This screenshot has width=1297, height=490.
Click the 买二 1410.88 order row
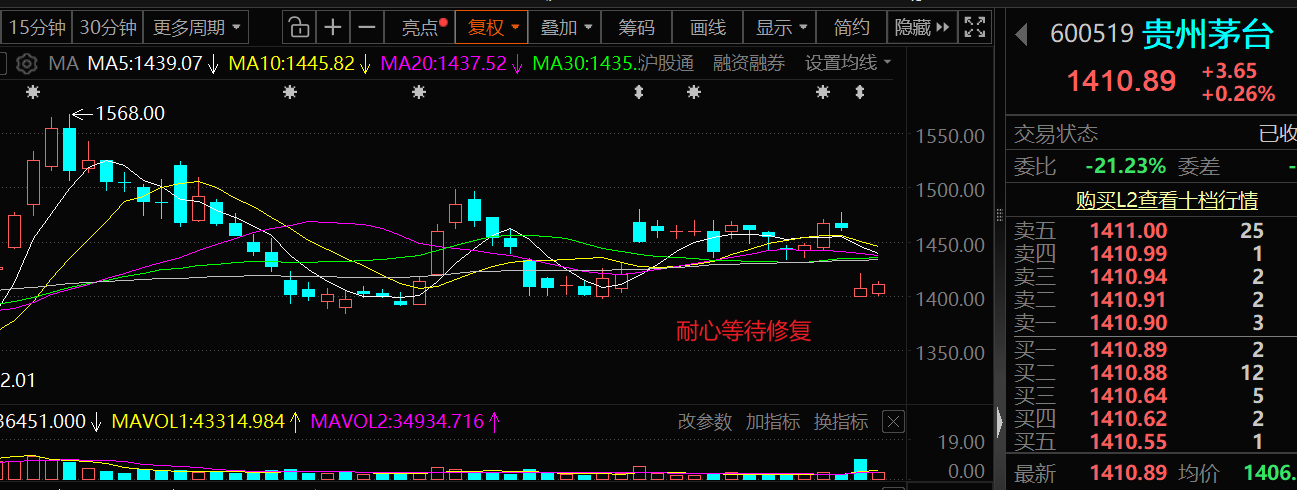[x=1152, y=373]
